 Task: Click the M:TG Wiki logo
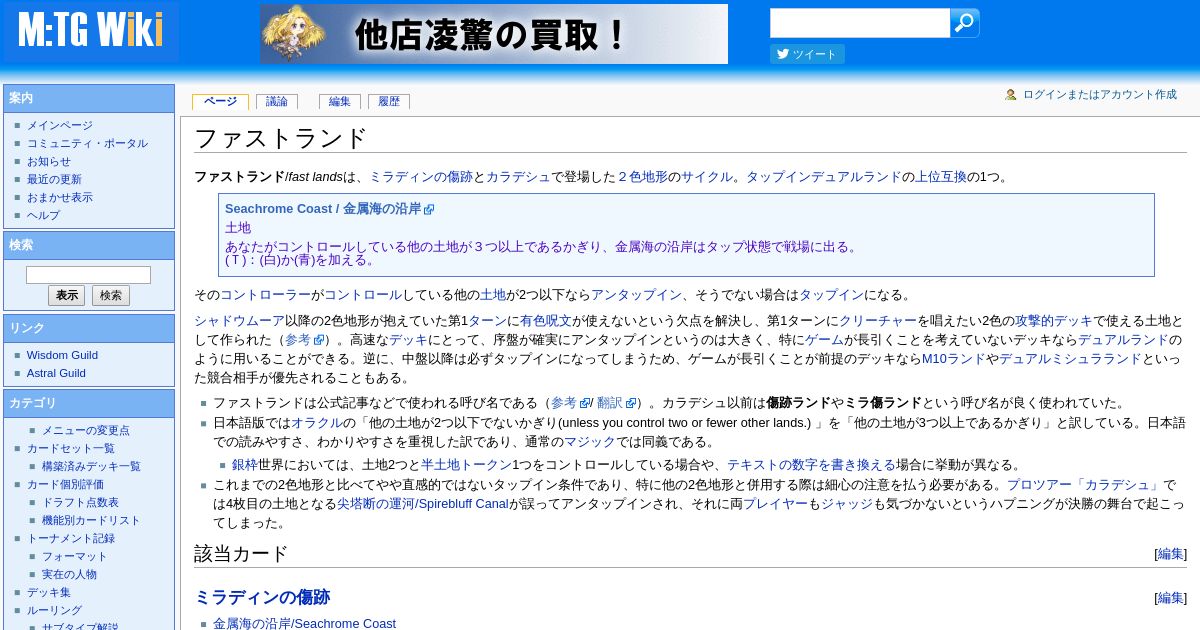pyautogui.click(x=90, y=31)
